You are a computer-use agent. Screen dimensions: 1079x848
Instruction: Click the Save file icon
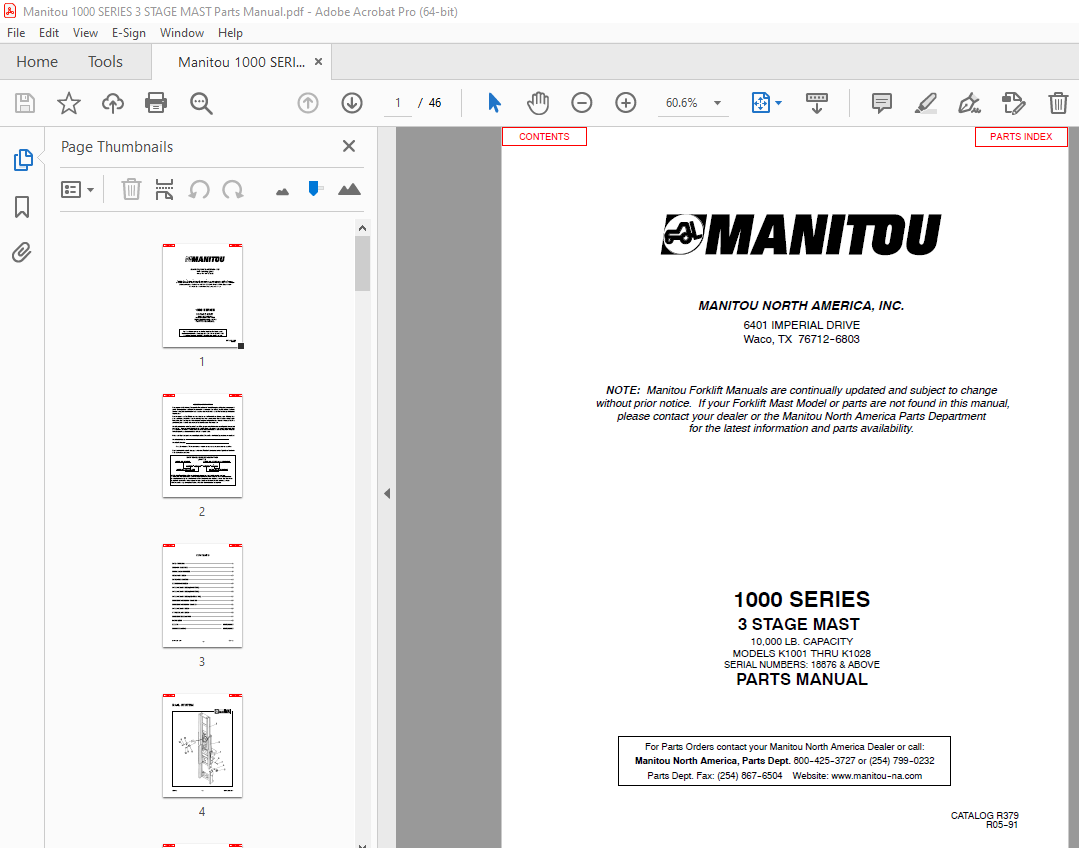tap(25, 103)
